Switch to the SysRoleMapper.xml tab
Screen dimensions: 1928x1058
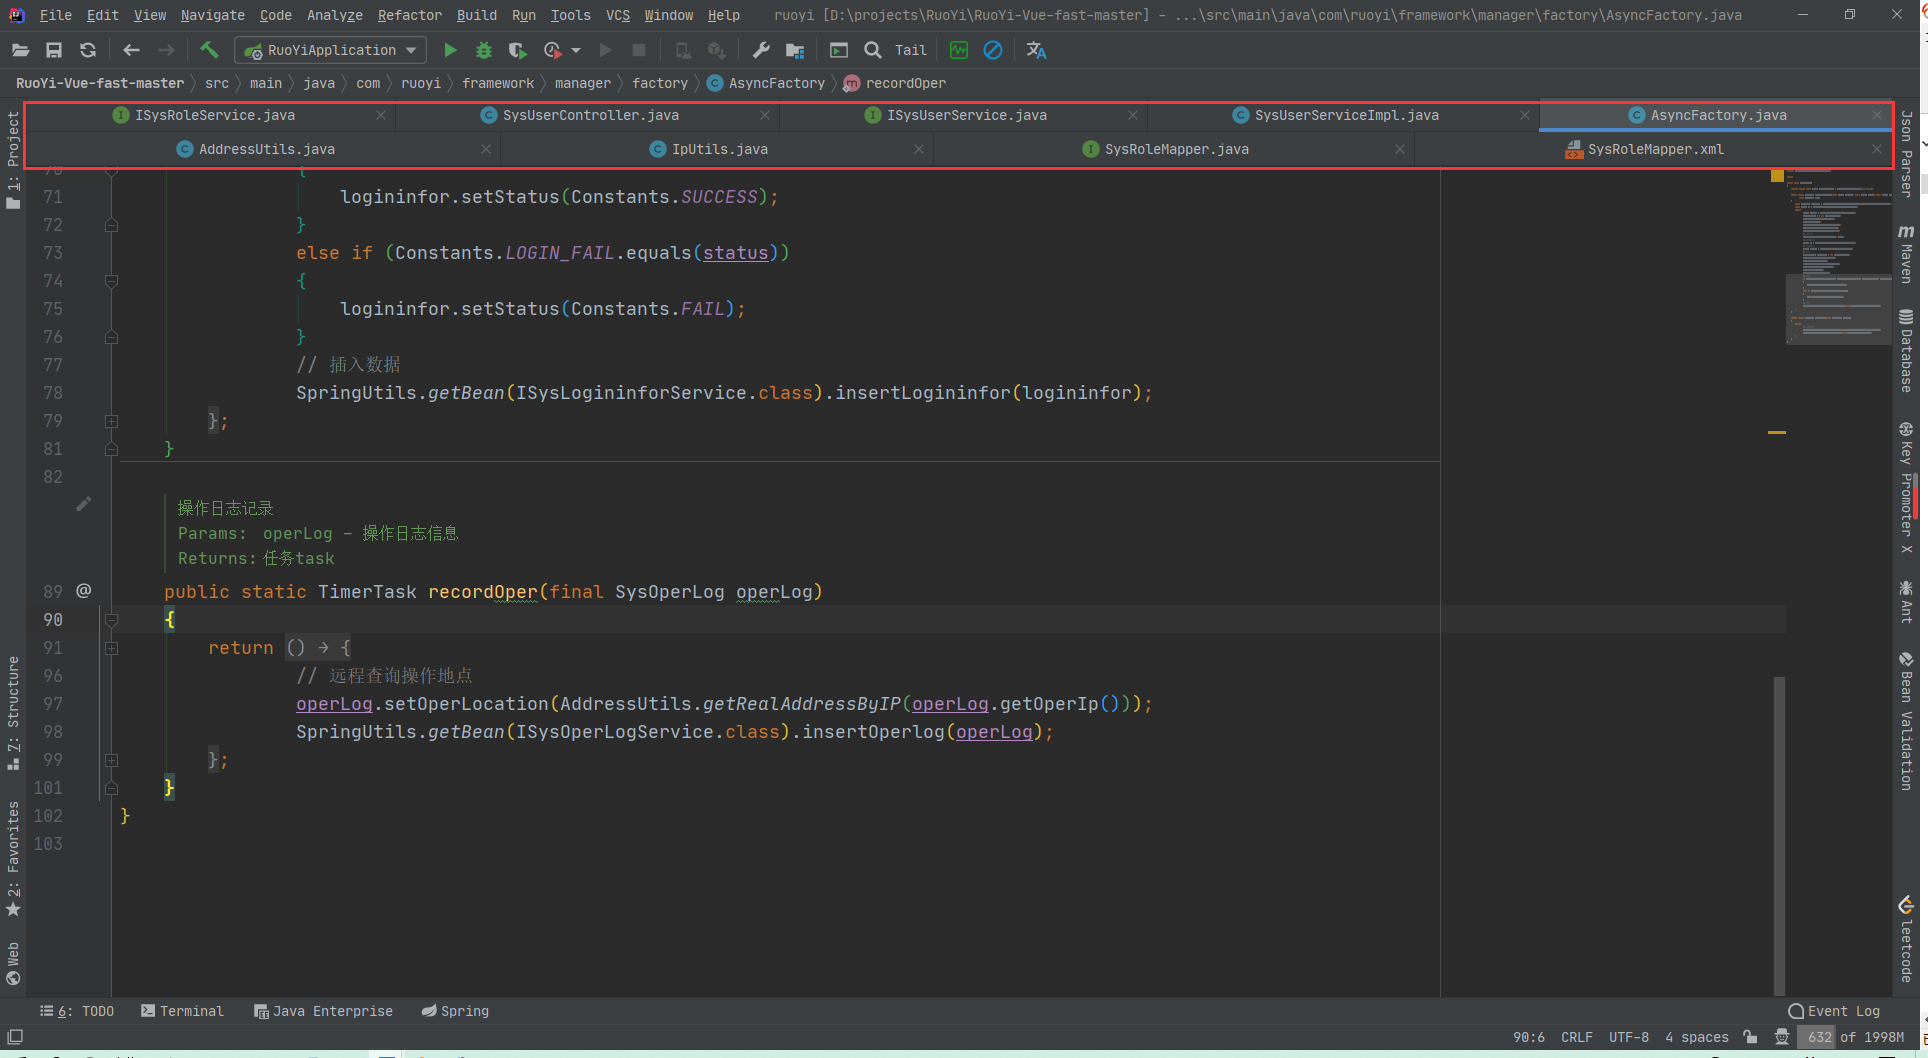[x=1654, y=149]
